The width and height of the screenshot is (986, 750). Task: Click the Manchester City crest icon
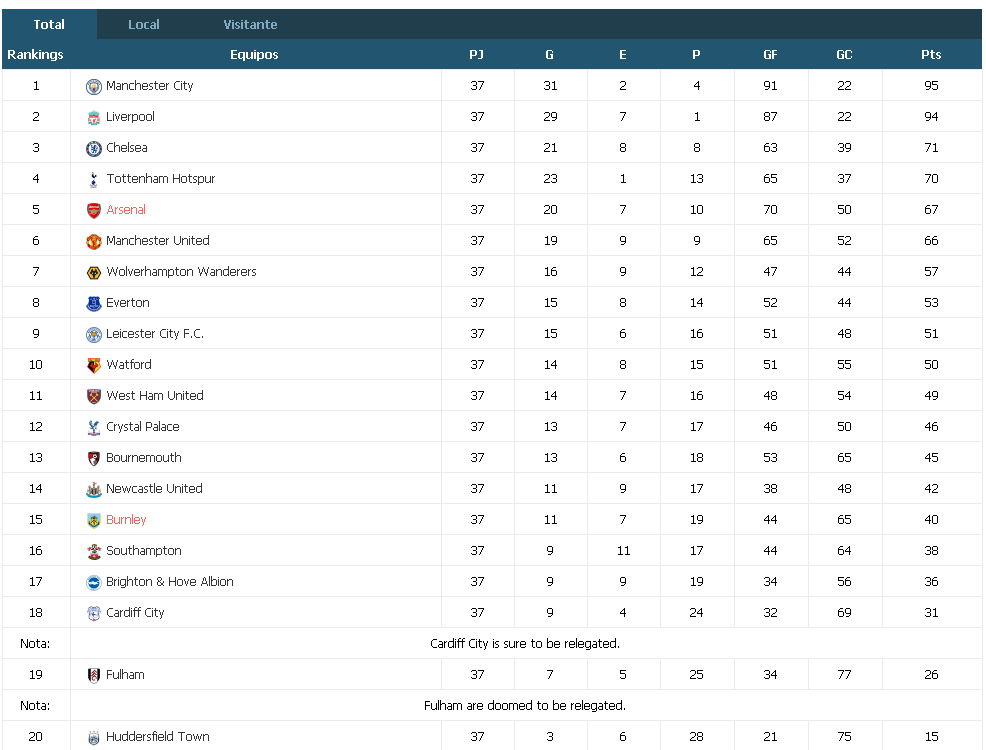click(x=94, y=86)
